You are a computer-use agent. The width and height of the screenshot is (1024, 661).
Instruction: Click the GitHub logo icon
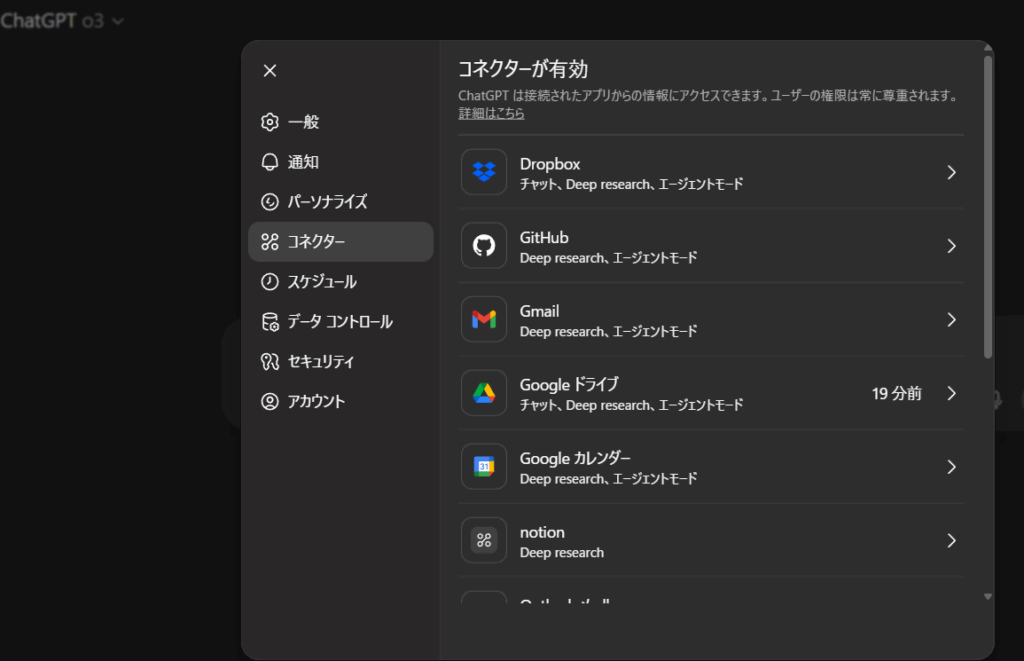pos(484,246)
